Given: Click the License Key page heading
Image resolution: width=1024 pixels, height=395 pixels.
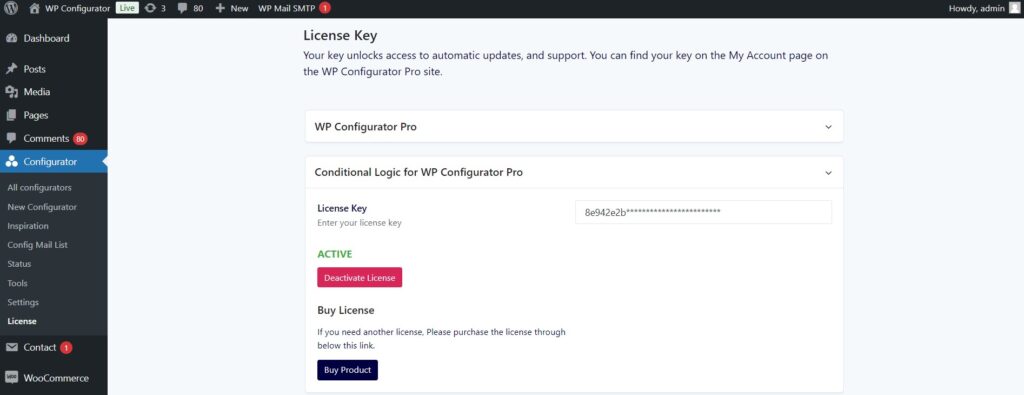Looking at the screenshot, I should pyautogui.click(x=340, y=35).
